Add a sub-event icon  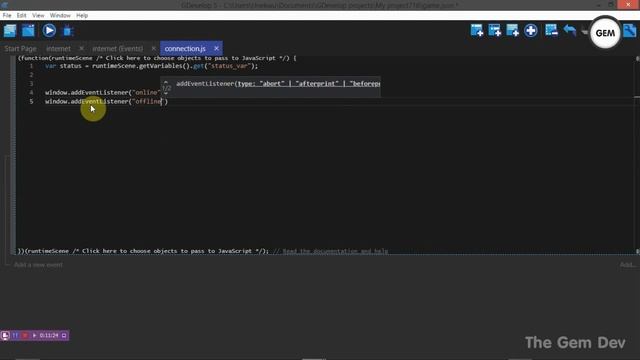click(494, 31)
